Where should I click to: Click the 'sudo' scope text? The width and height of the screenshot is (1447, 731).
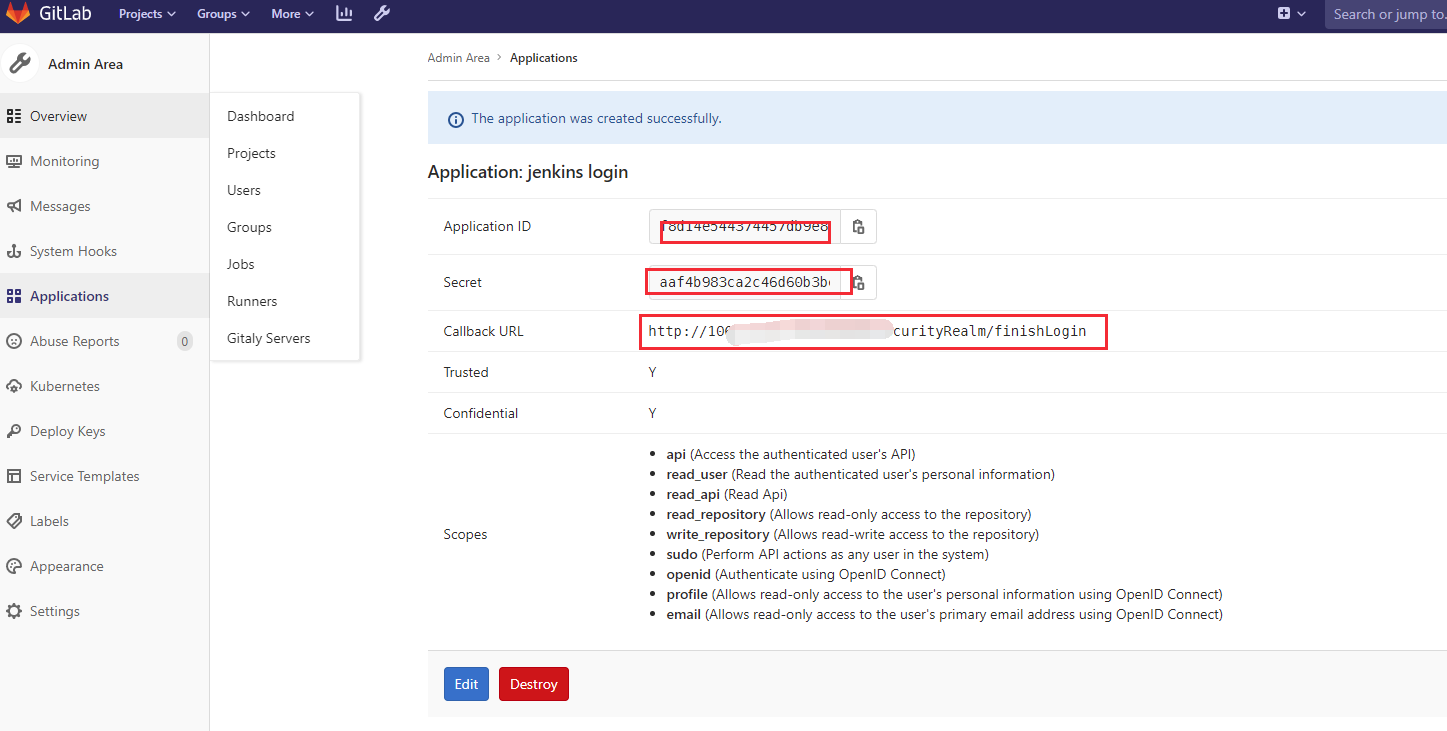tap(682, 554)
